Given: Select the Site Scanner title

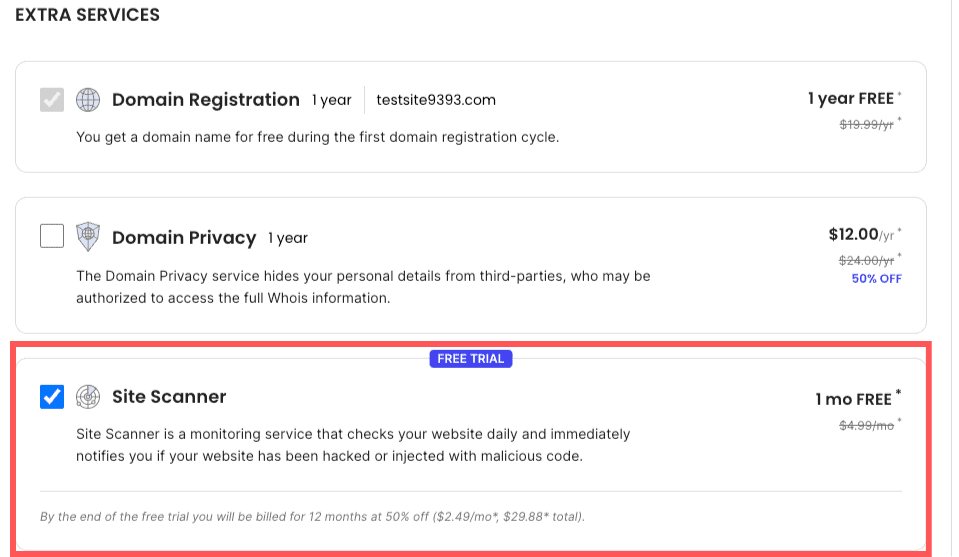Looking at the screenshot, I should (x=169, y=397).
